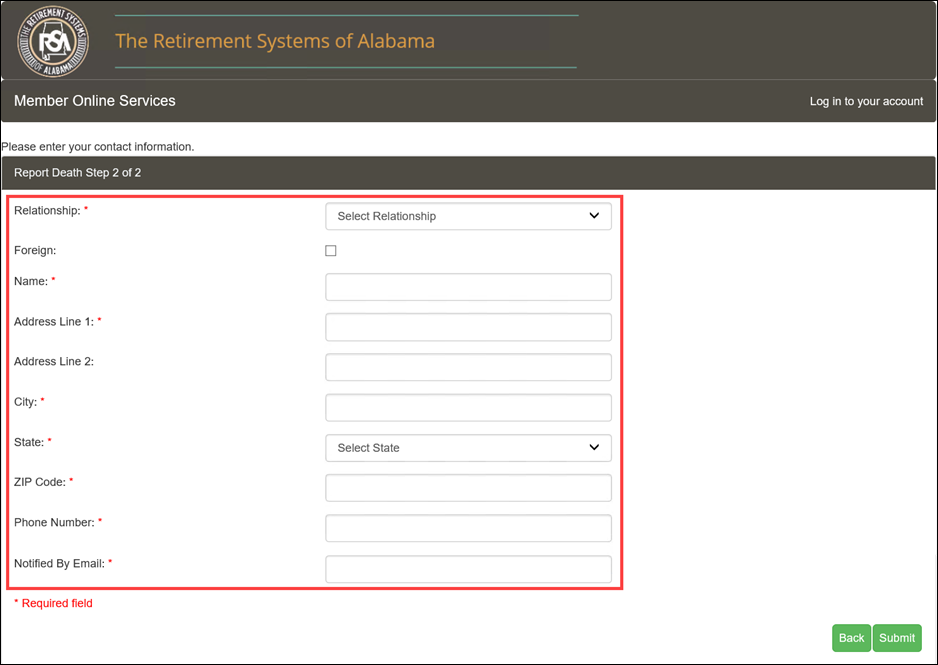Click Log in to your account
This screenshot has height=665, width=938.
pos(866,101)
